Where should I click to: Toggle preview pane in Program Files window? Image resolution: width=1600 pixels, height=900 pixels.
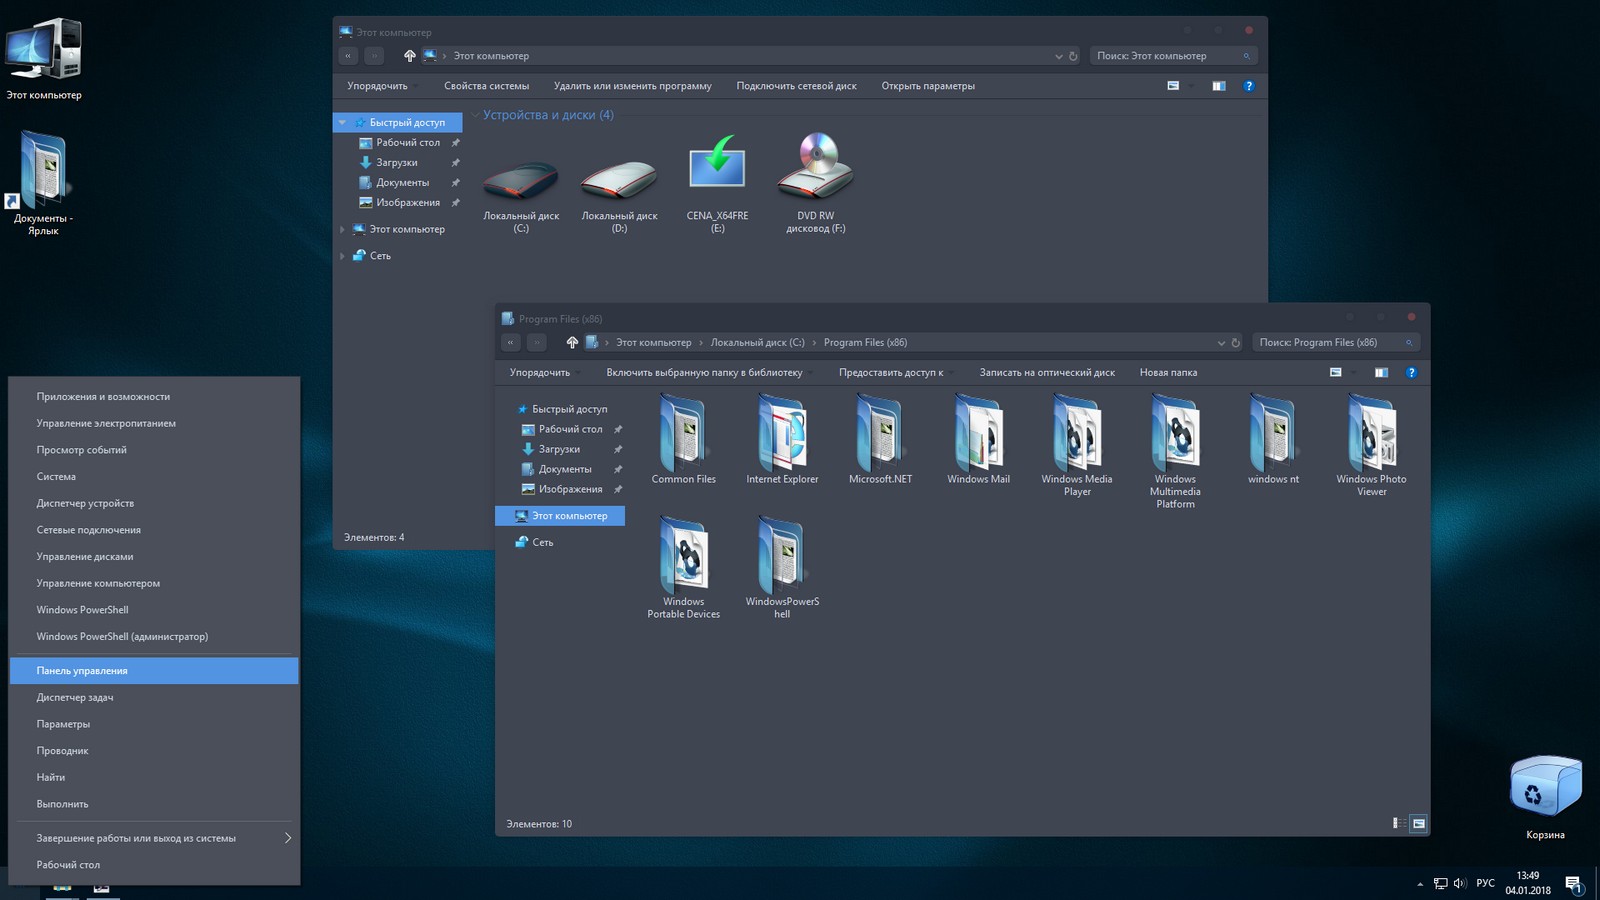(1381, 372)
